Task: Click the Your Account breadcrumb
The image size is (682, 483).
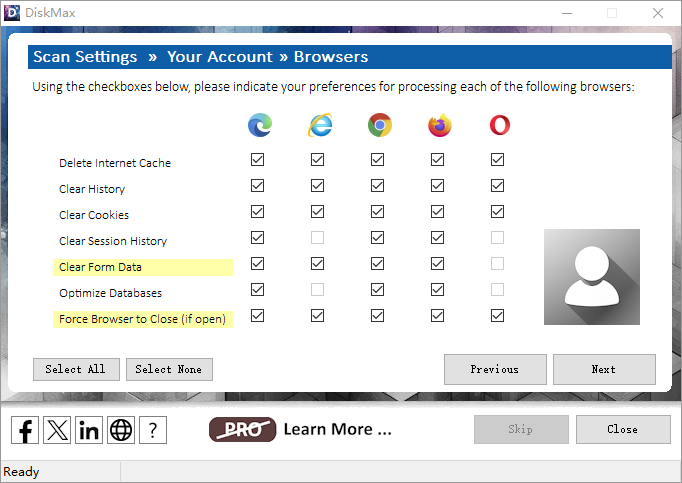Action: tap(220, 57)
